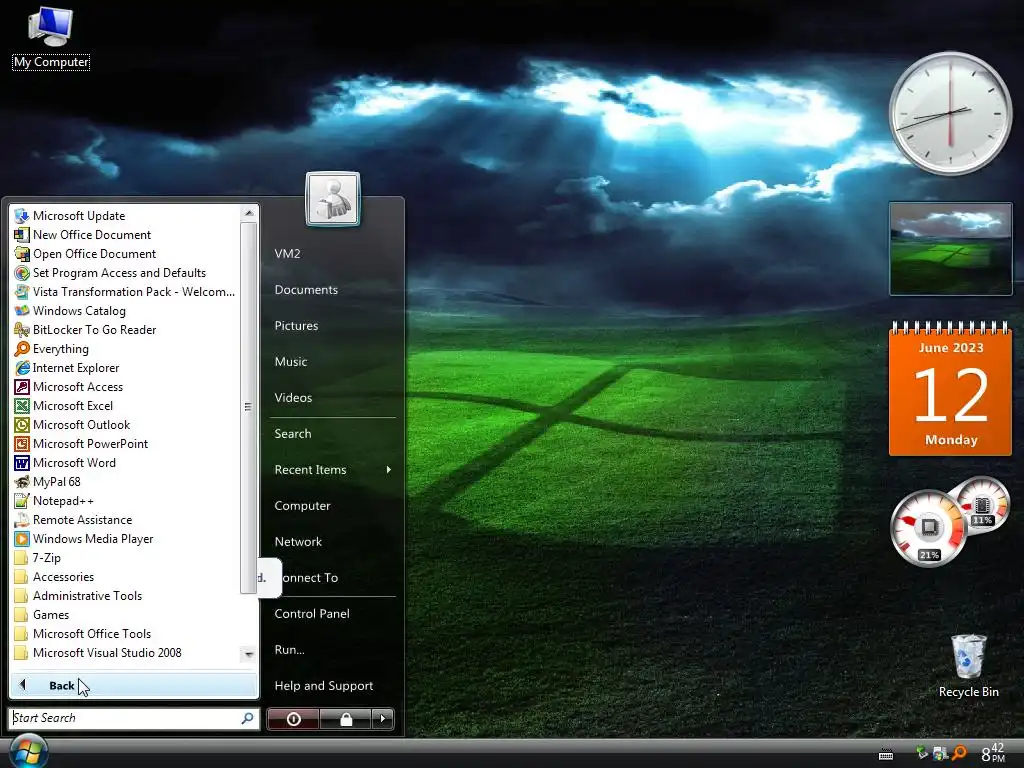Click the Start orb button

29,751
